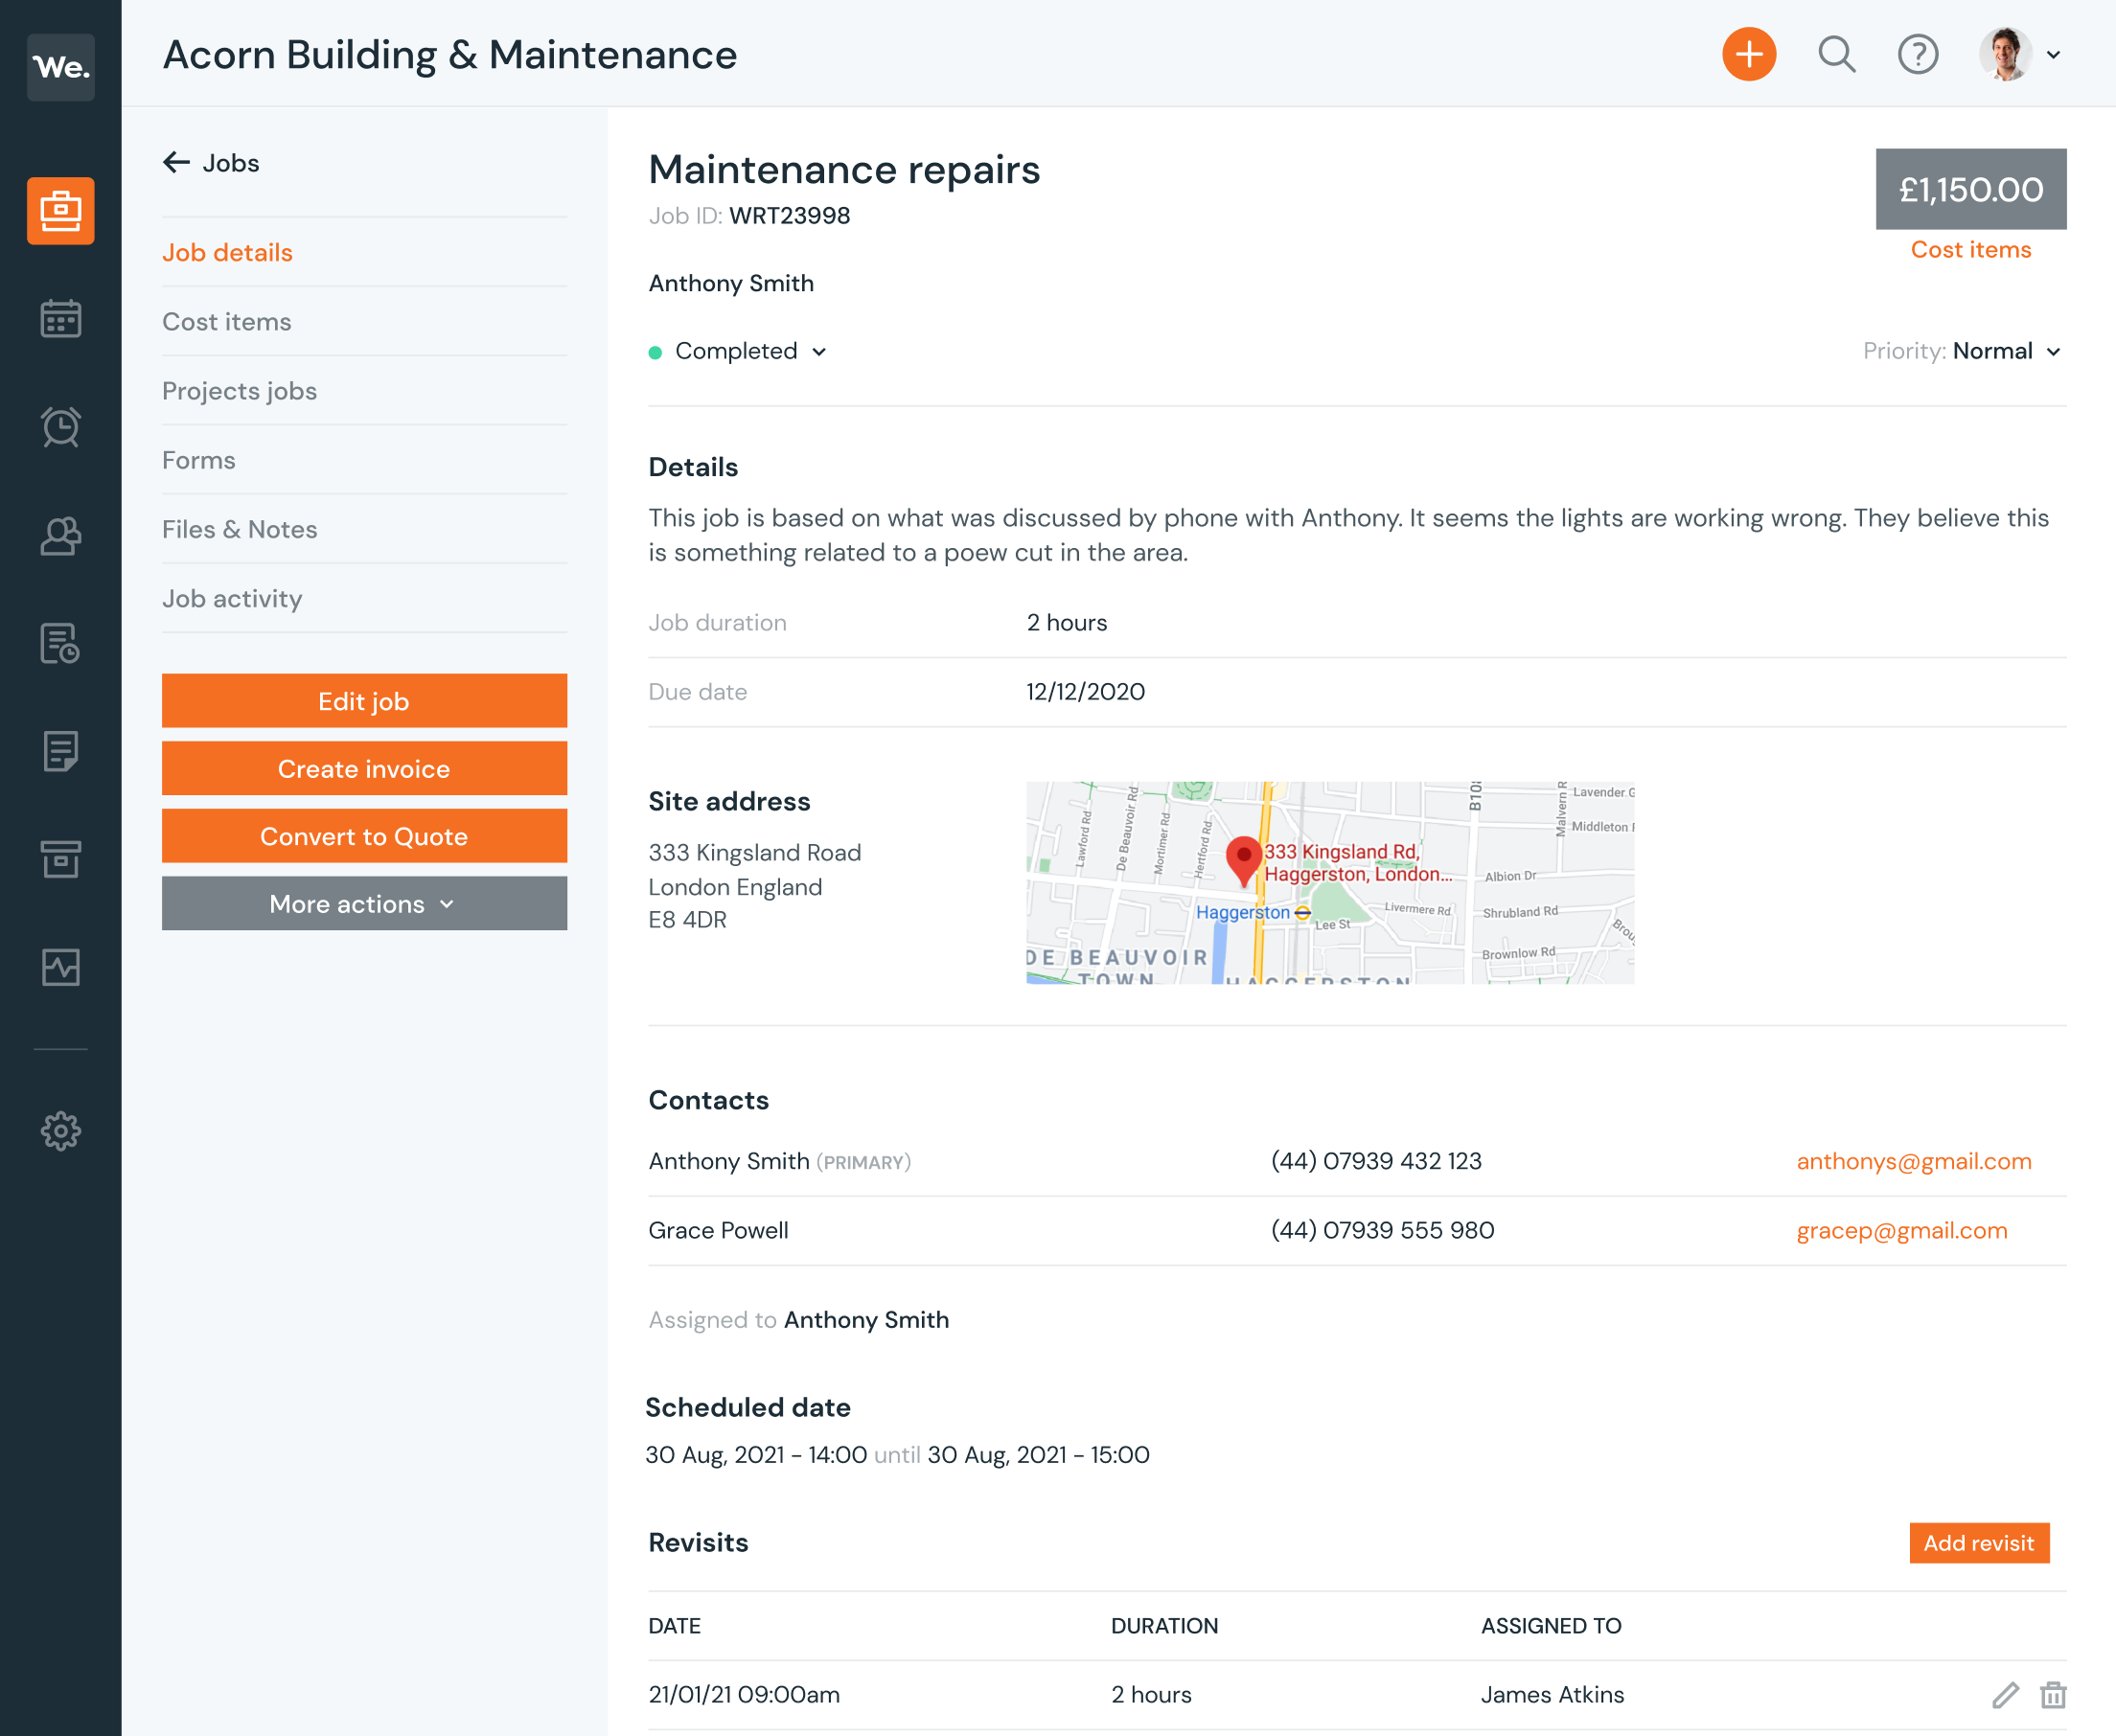This screenshot has height=1736, width=2116.
Task: Select the Settings gear icon in sidebar
Action: [59, 1130]
